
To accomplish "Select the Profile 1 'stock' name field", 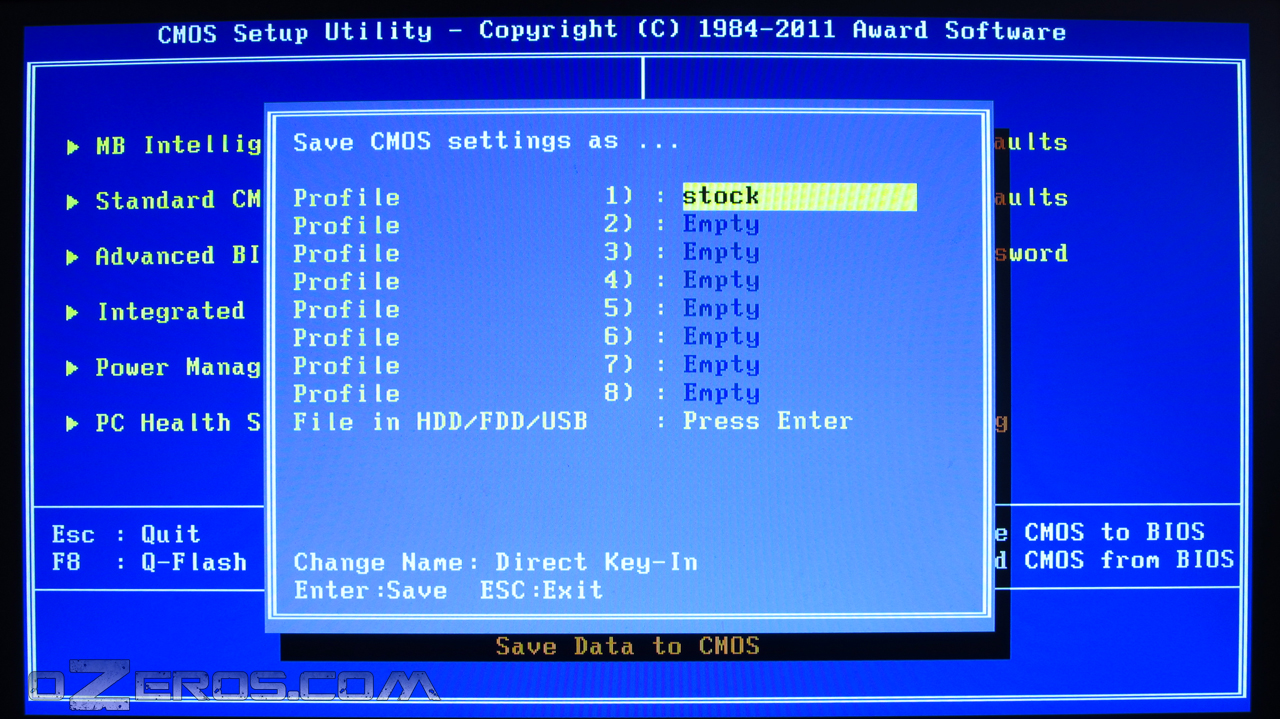I will coord(799,196).
